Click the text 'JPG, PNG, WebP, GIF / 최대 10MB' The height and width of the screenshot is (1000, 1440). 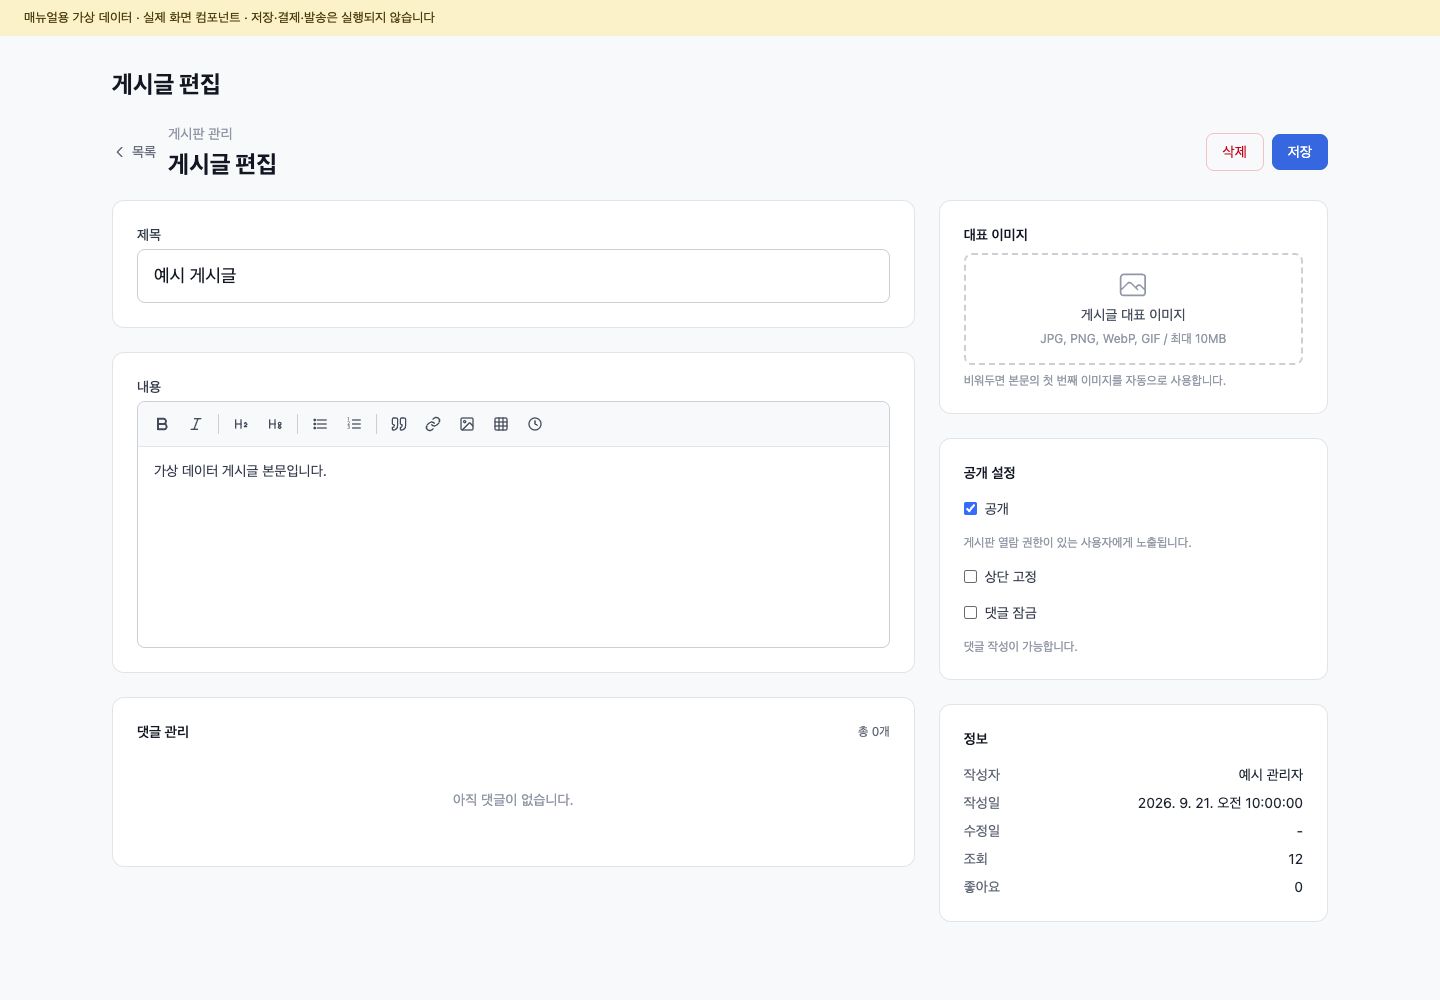tap(1133, 339)
